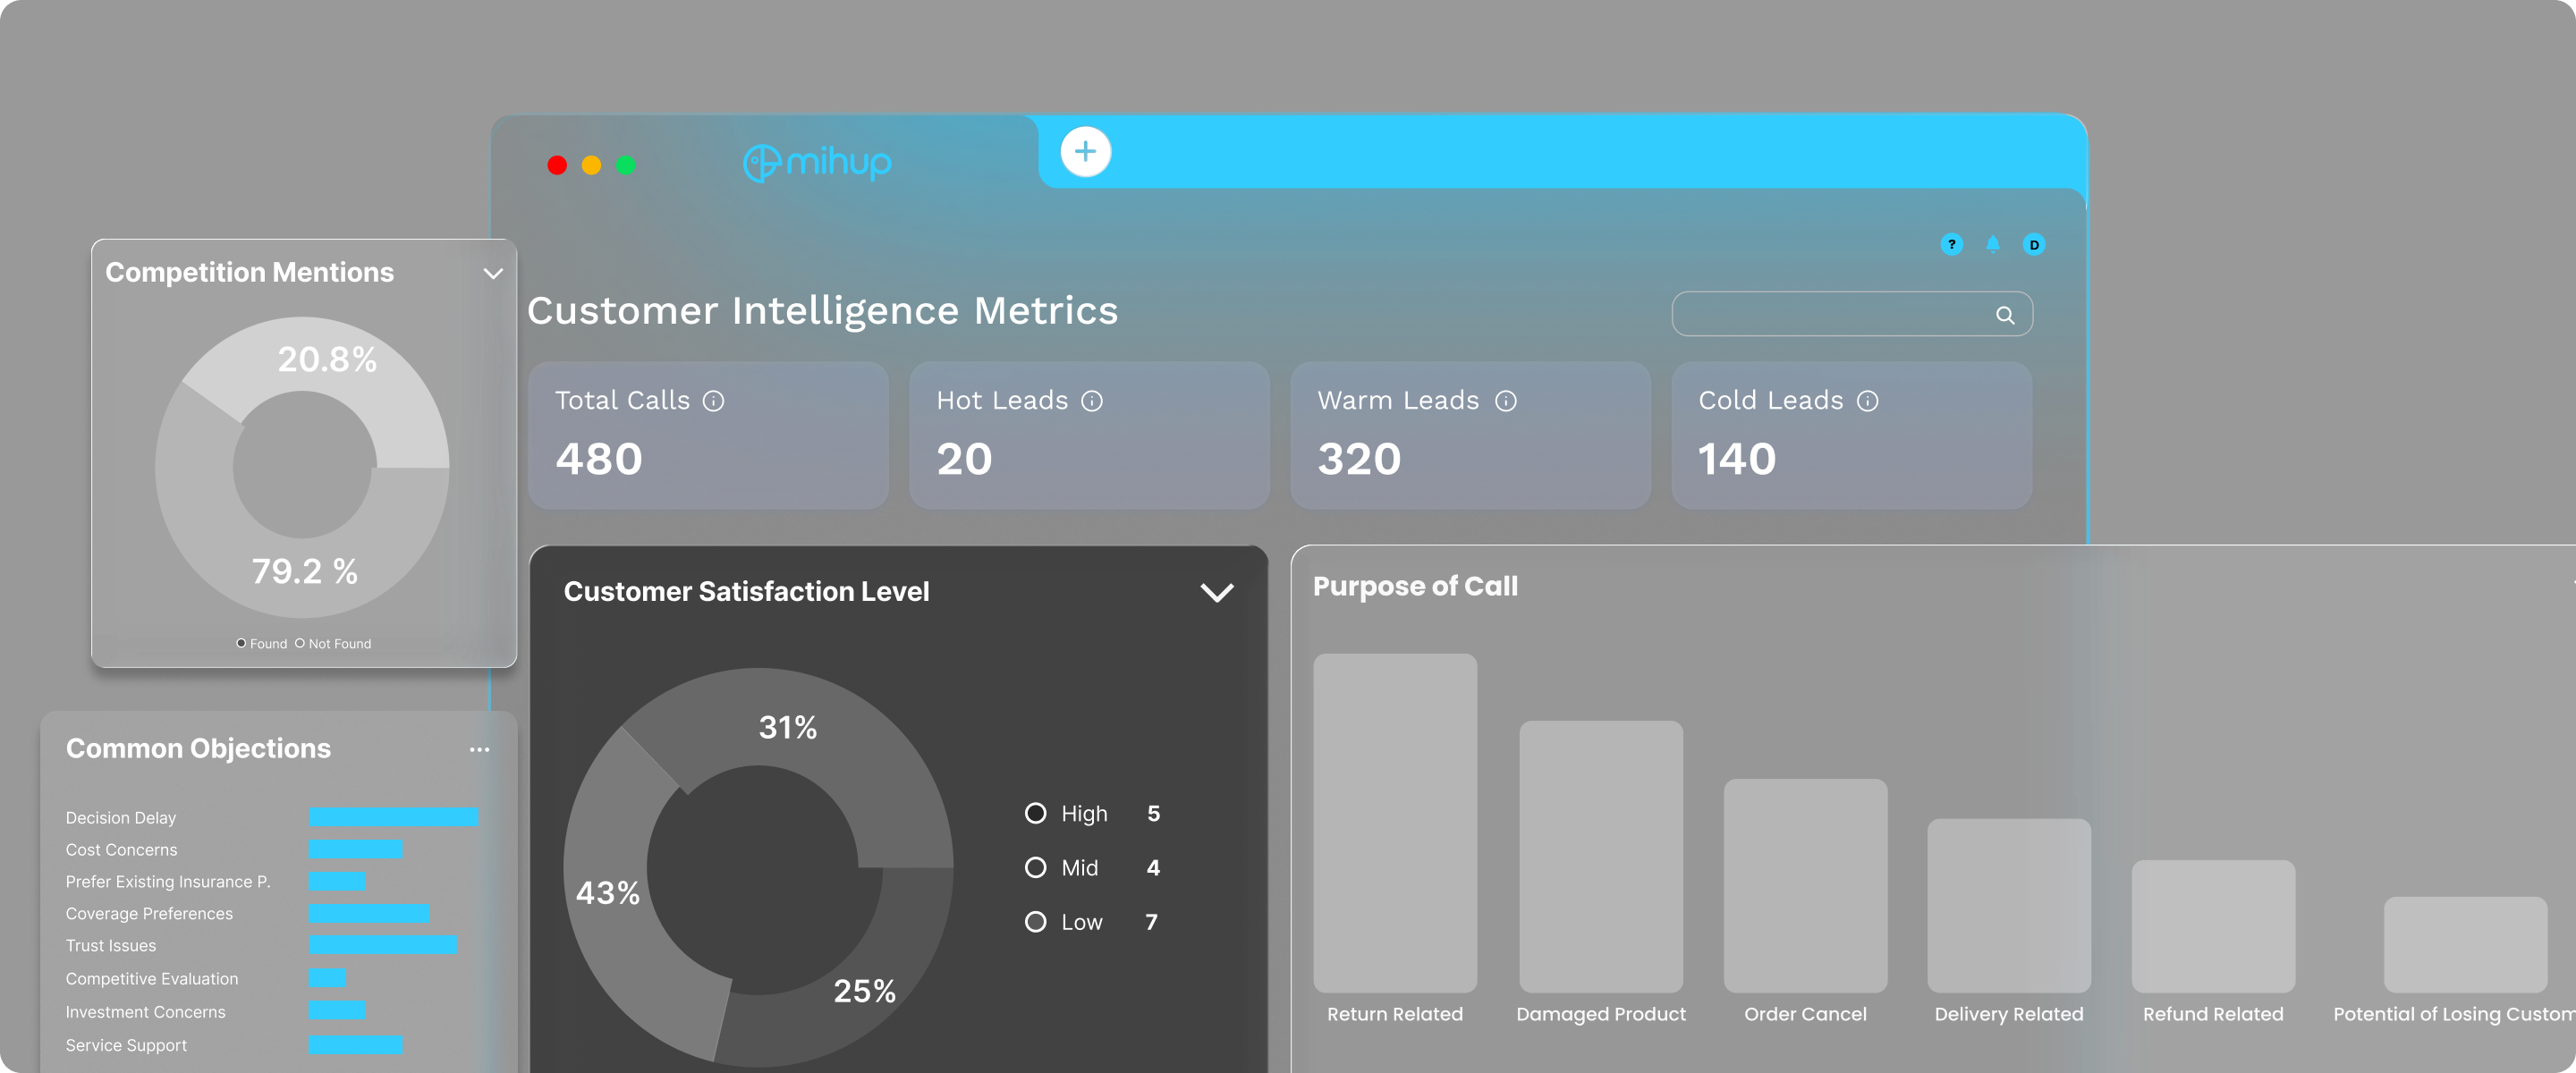Click the Total Calls info icon
The height and width of the screenshot is (1073, 2576).
(x=713, y=401)
